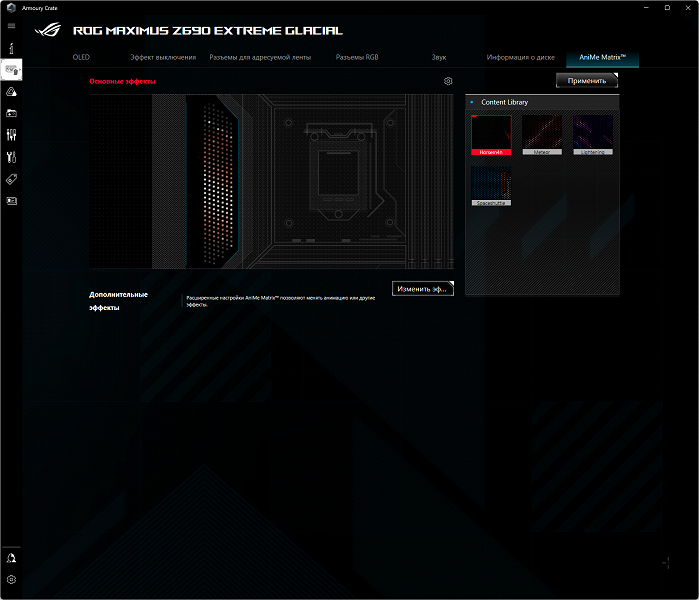Close the Armoury Crate window
Image resolution: width=699 pixels, height=600 pixels.
688,8
